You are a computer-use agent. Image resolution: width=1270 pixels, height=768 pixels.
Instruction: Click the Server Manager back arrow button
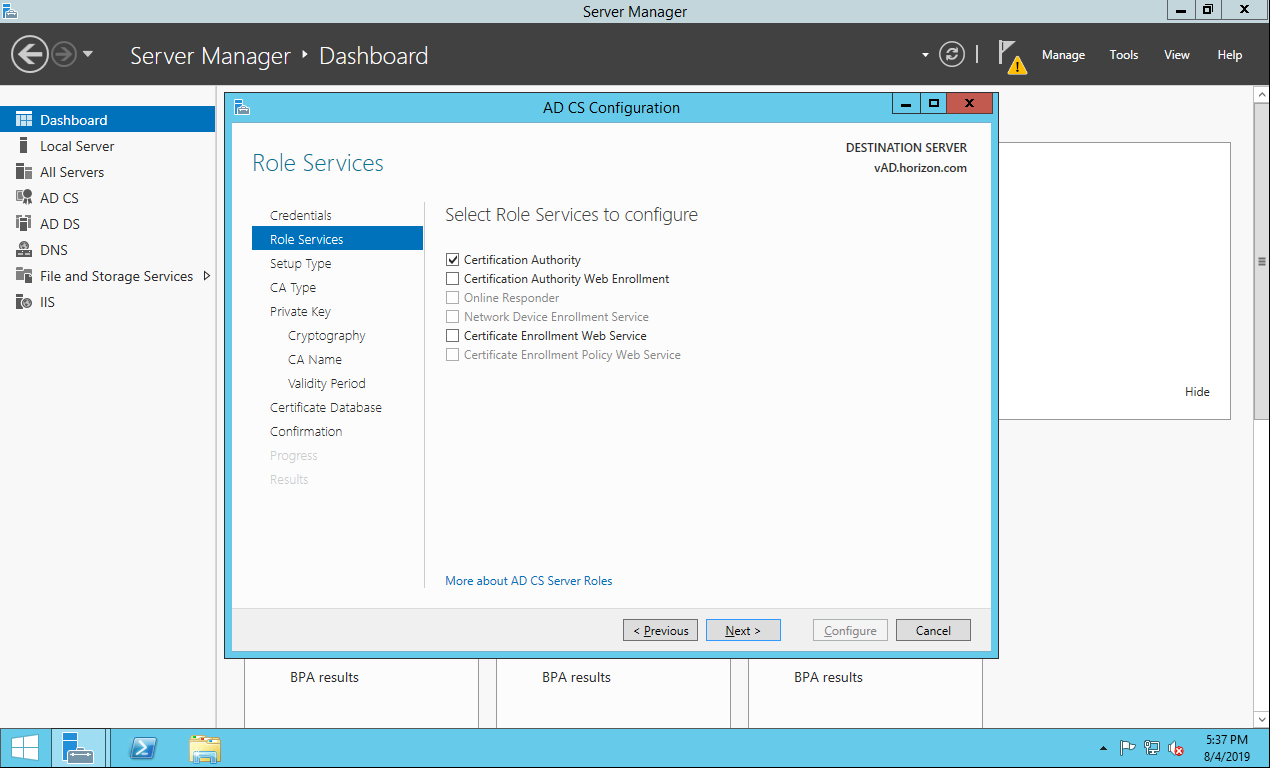pyautogui.click(x=30, y=55)
